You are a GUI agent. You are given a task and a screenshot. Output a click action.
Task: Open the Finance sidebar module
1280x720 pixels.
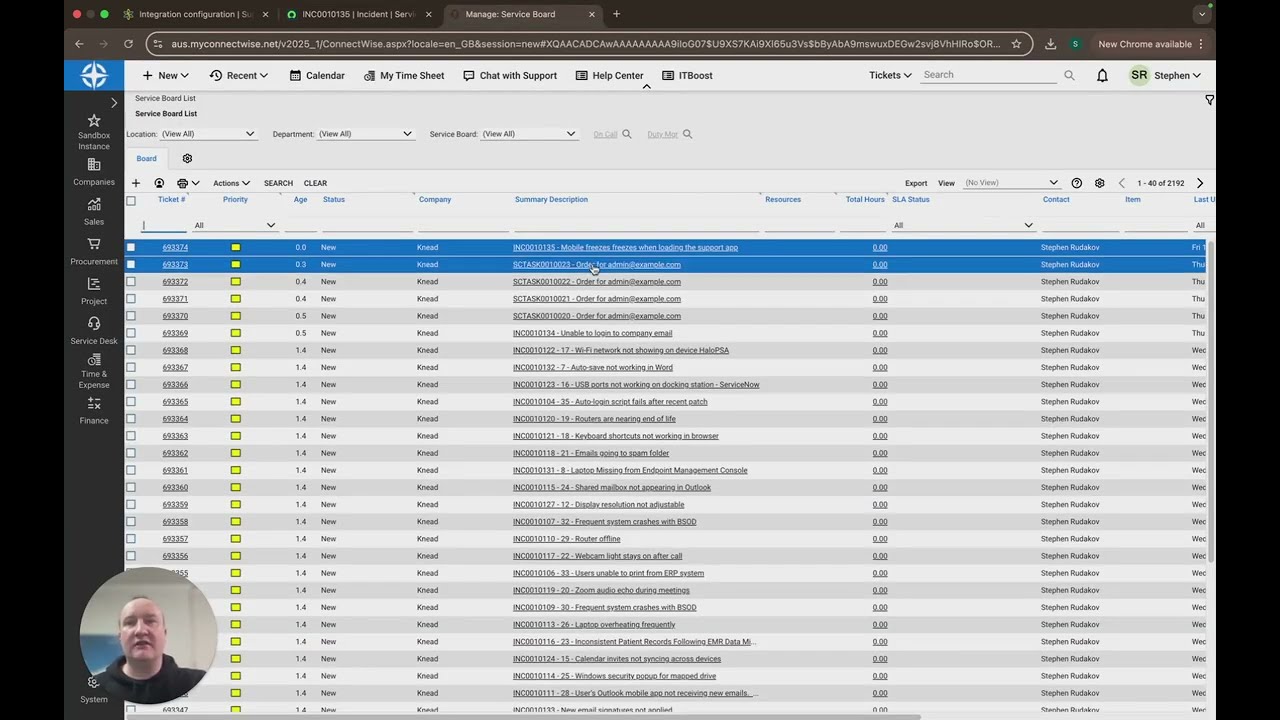94,410
